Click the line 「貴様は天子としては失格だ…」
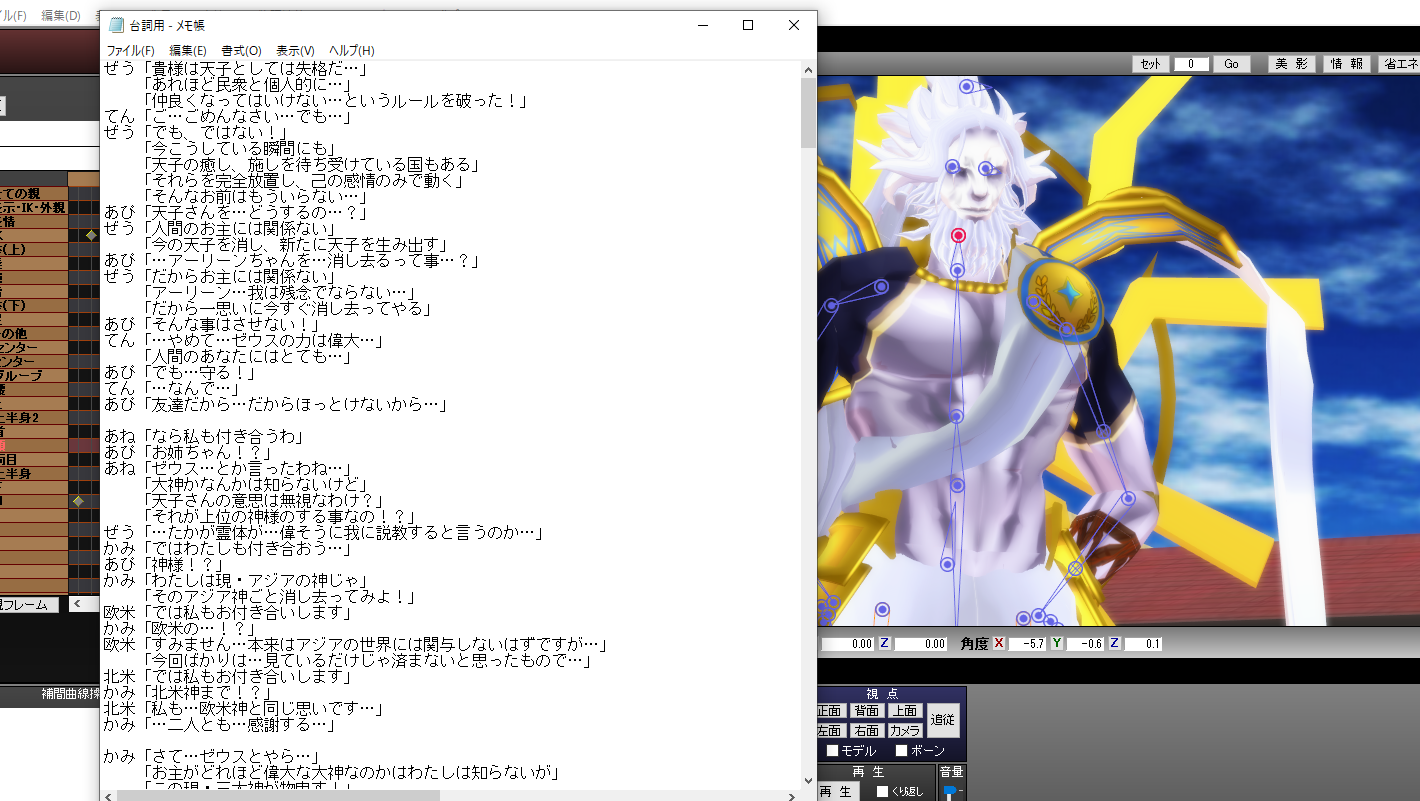This screenshot has width=1420, height=801. tap(255, 69)
